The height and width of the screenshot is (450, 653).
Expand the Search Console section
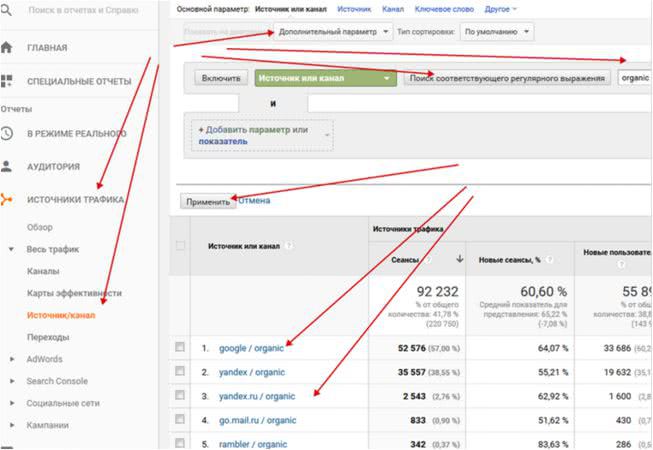[x=12, y=381]
